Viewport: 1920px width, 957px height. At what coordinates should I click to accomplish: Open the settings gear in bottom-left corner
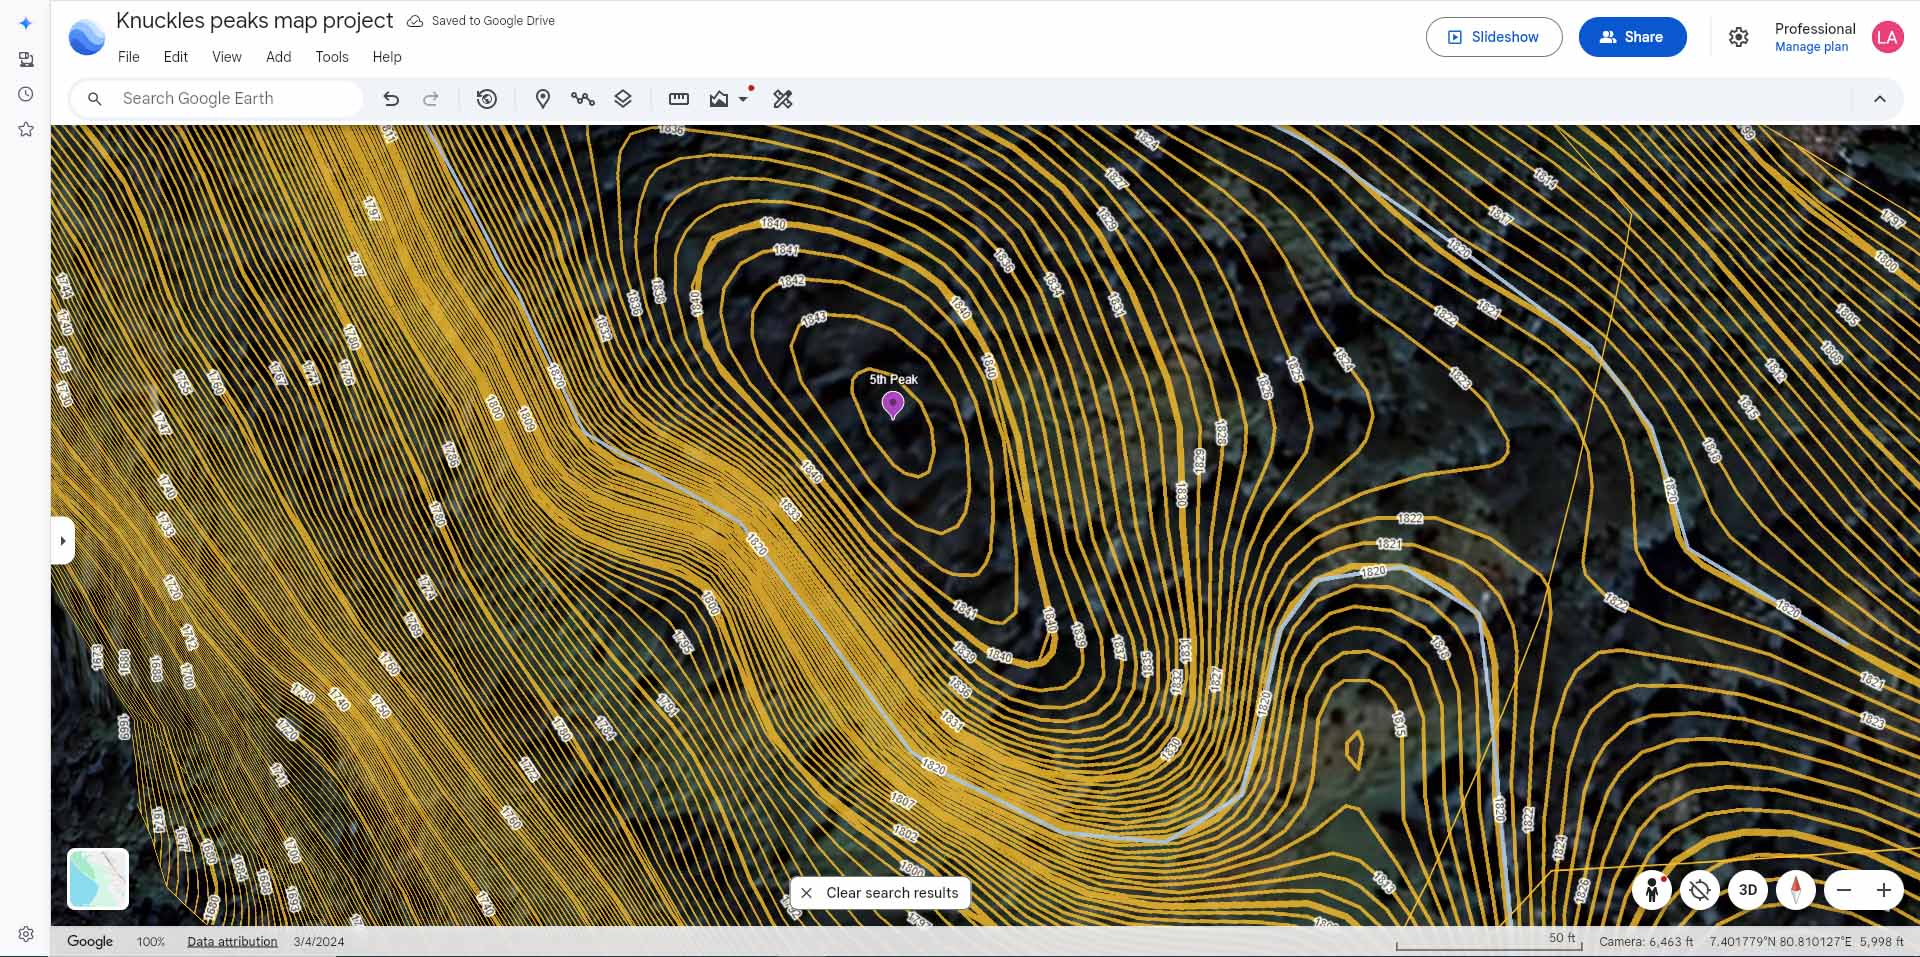tap(26, 934)
